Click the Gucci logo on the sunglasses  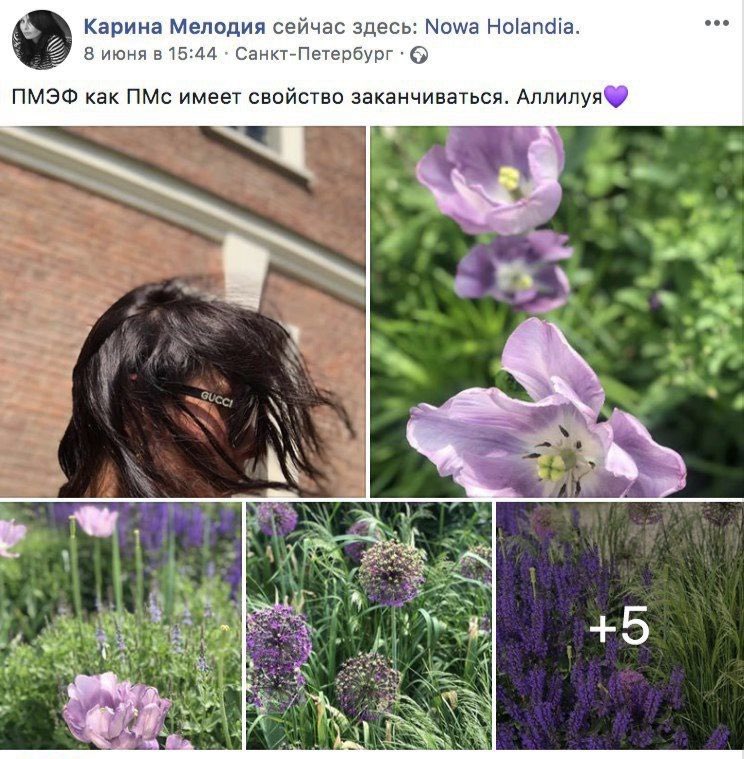pyautogui.click(x=217, y=399)
